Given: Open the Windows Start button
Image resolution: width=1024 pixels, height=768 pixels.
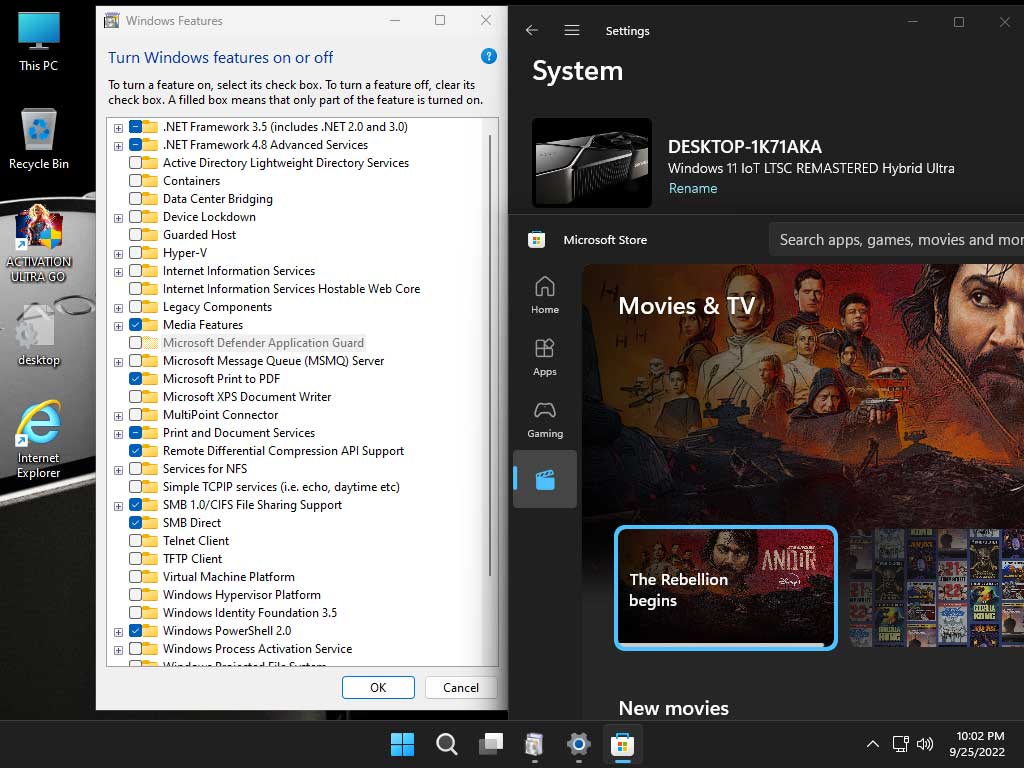Looking at the screenshot, I should click(x=402, y=744).
